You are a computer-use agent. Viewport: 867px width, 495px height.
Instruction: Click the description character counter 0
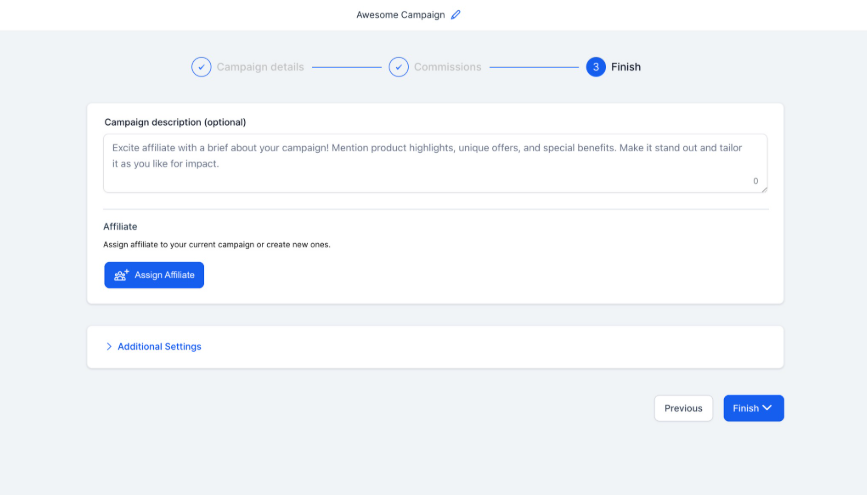tap(755, 181)
